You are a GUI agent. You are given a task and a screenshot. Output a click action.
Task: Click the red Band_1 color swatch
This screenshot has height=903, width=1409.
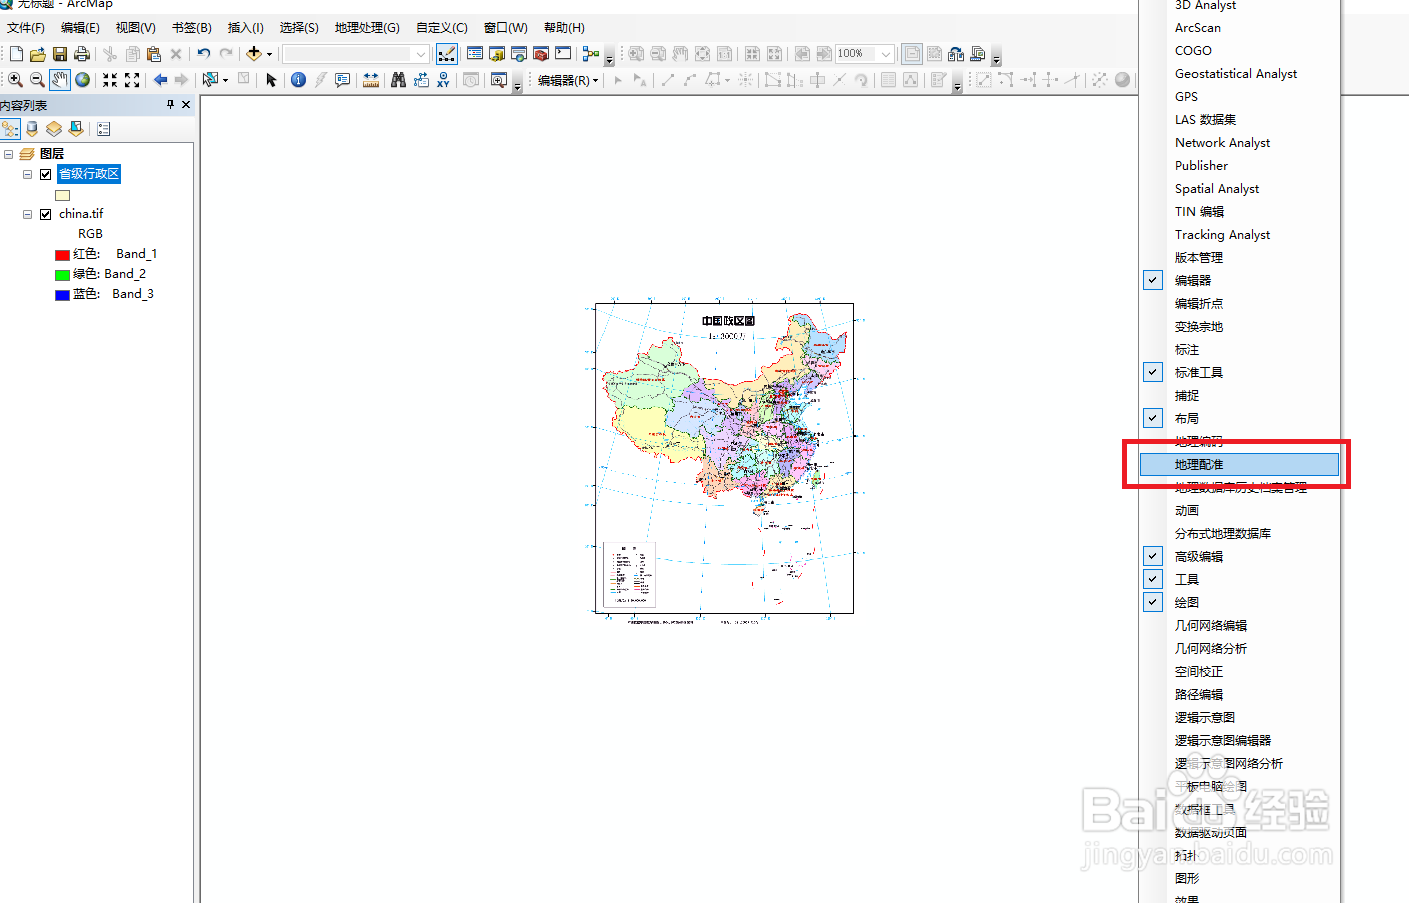tap(62, 254)
